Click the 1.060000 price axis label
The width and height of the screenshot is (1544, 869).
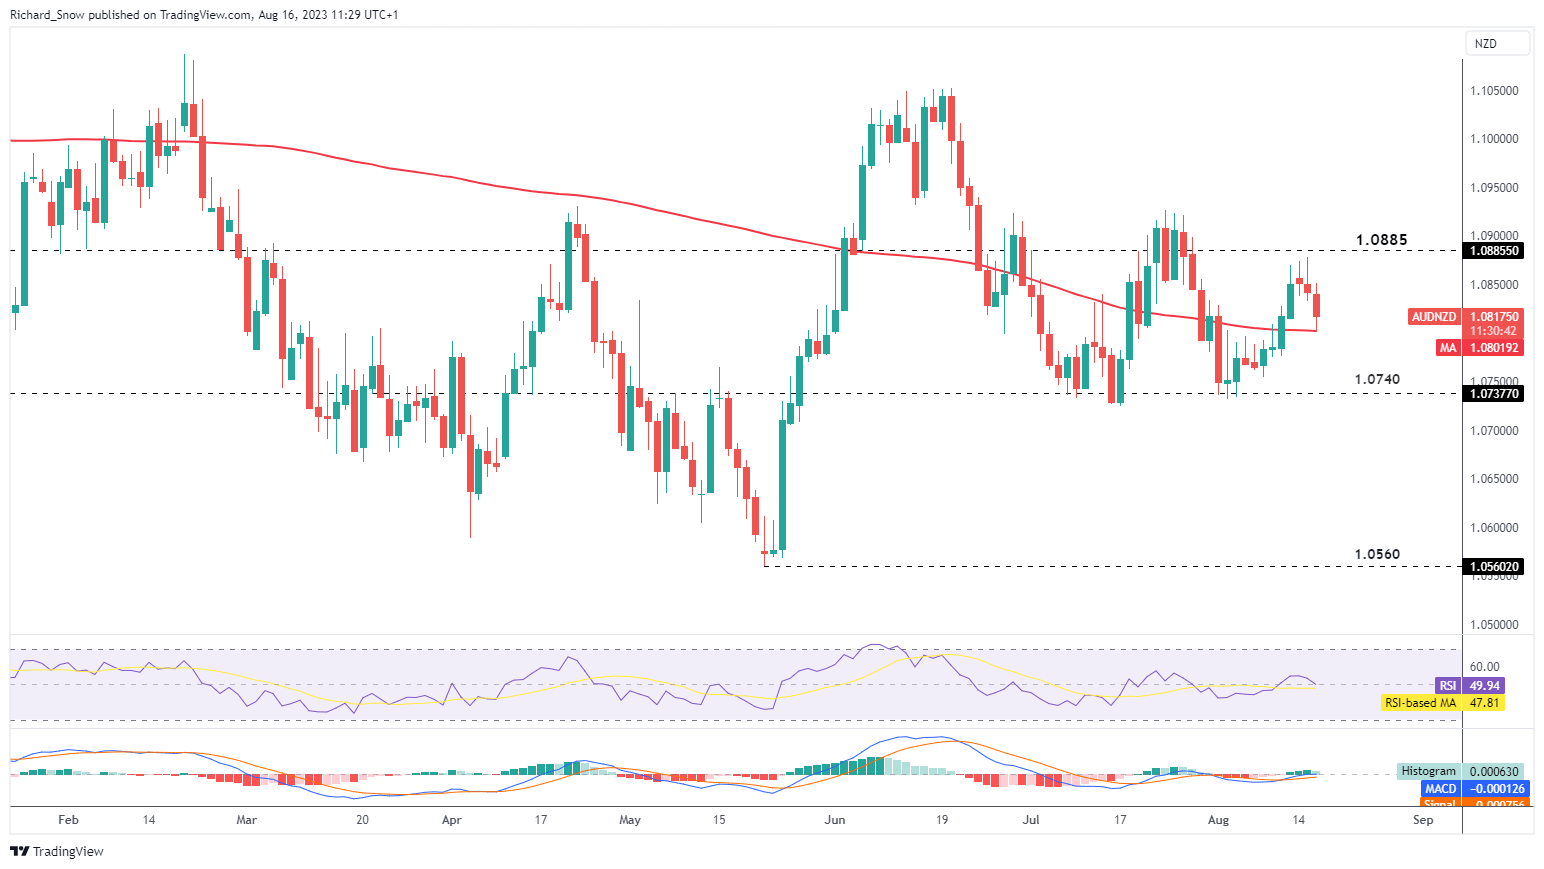coord(1494,528)
